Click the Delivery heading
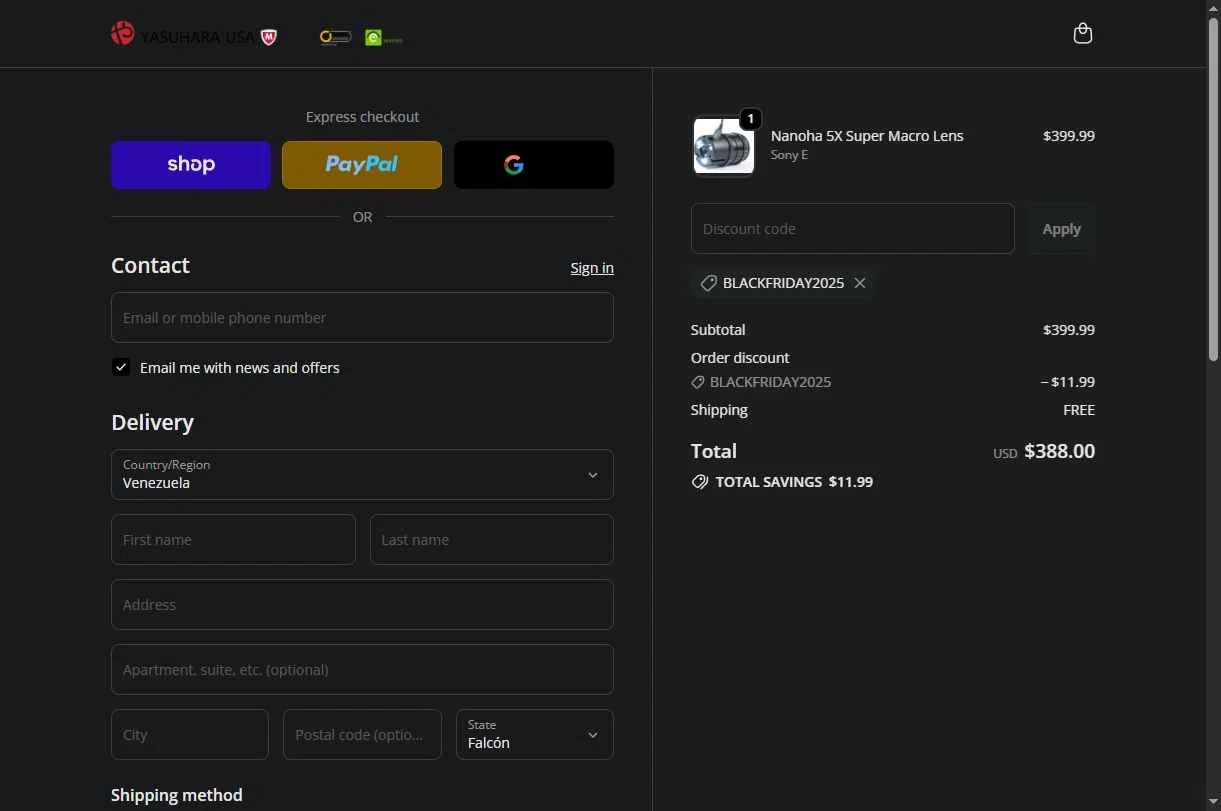1221x811 pixels. (x=152, y=423)
